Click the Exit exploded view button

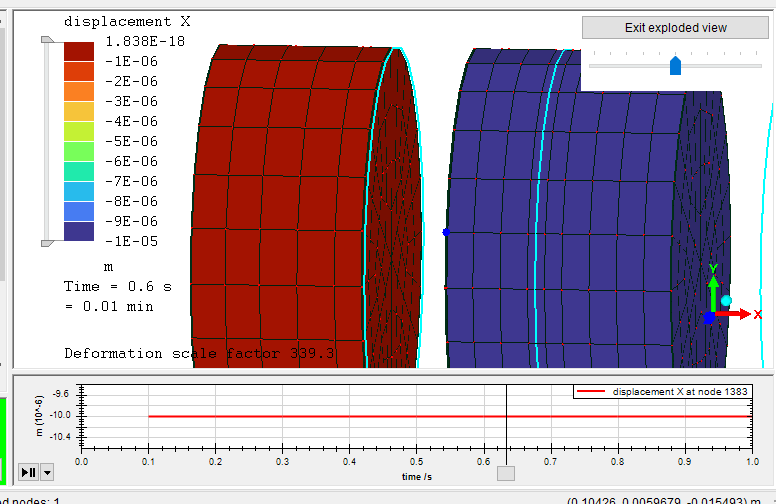pyautogui.click(x=675, y=28)
